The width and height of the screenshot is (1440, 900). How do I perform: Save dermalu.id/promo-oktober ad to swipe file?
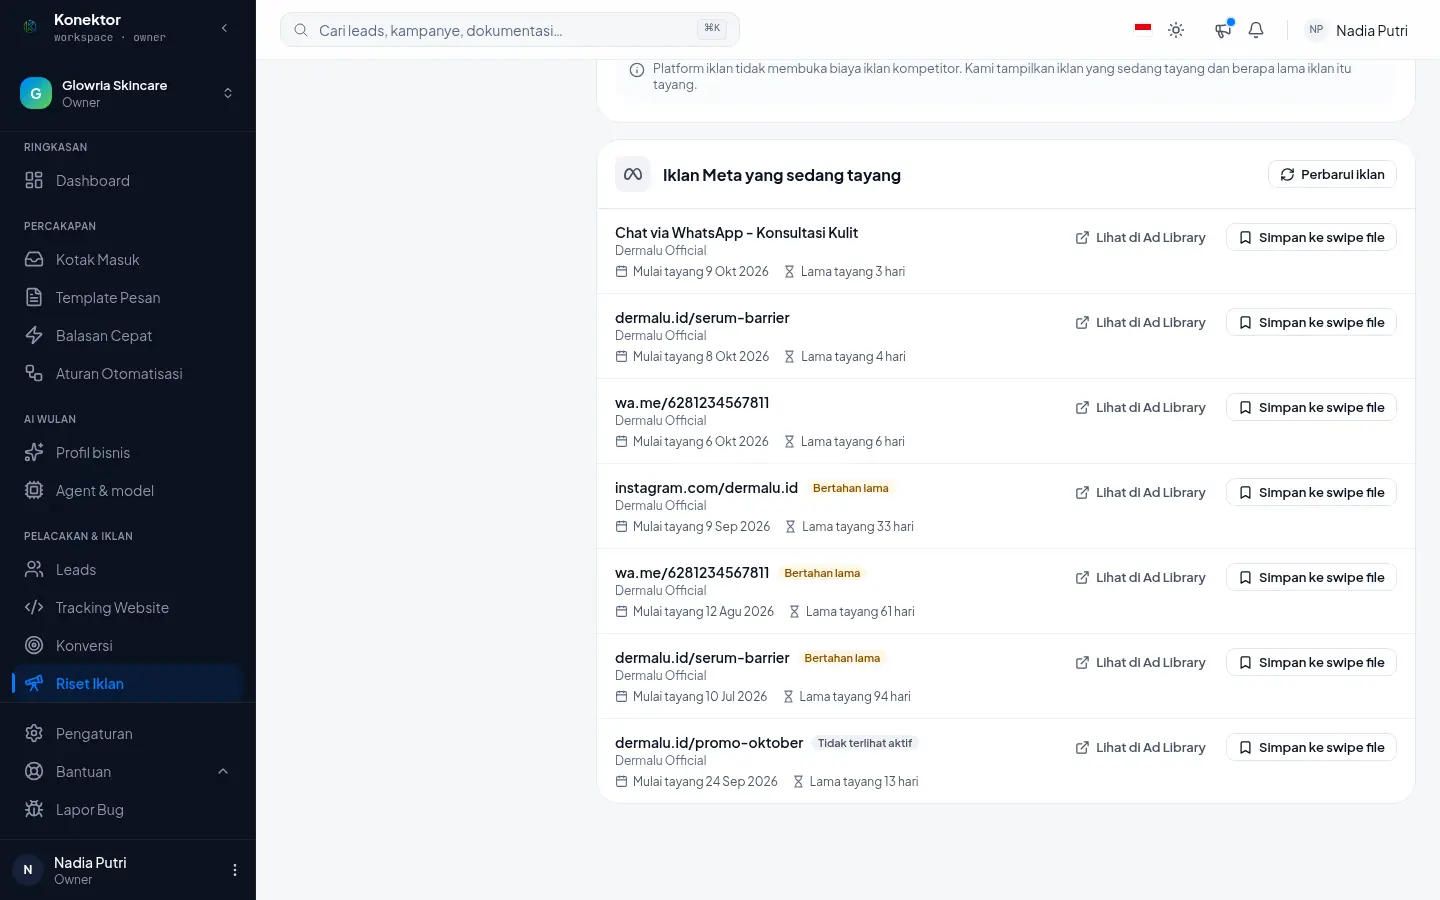[x=1311, y=748]
